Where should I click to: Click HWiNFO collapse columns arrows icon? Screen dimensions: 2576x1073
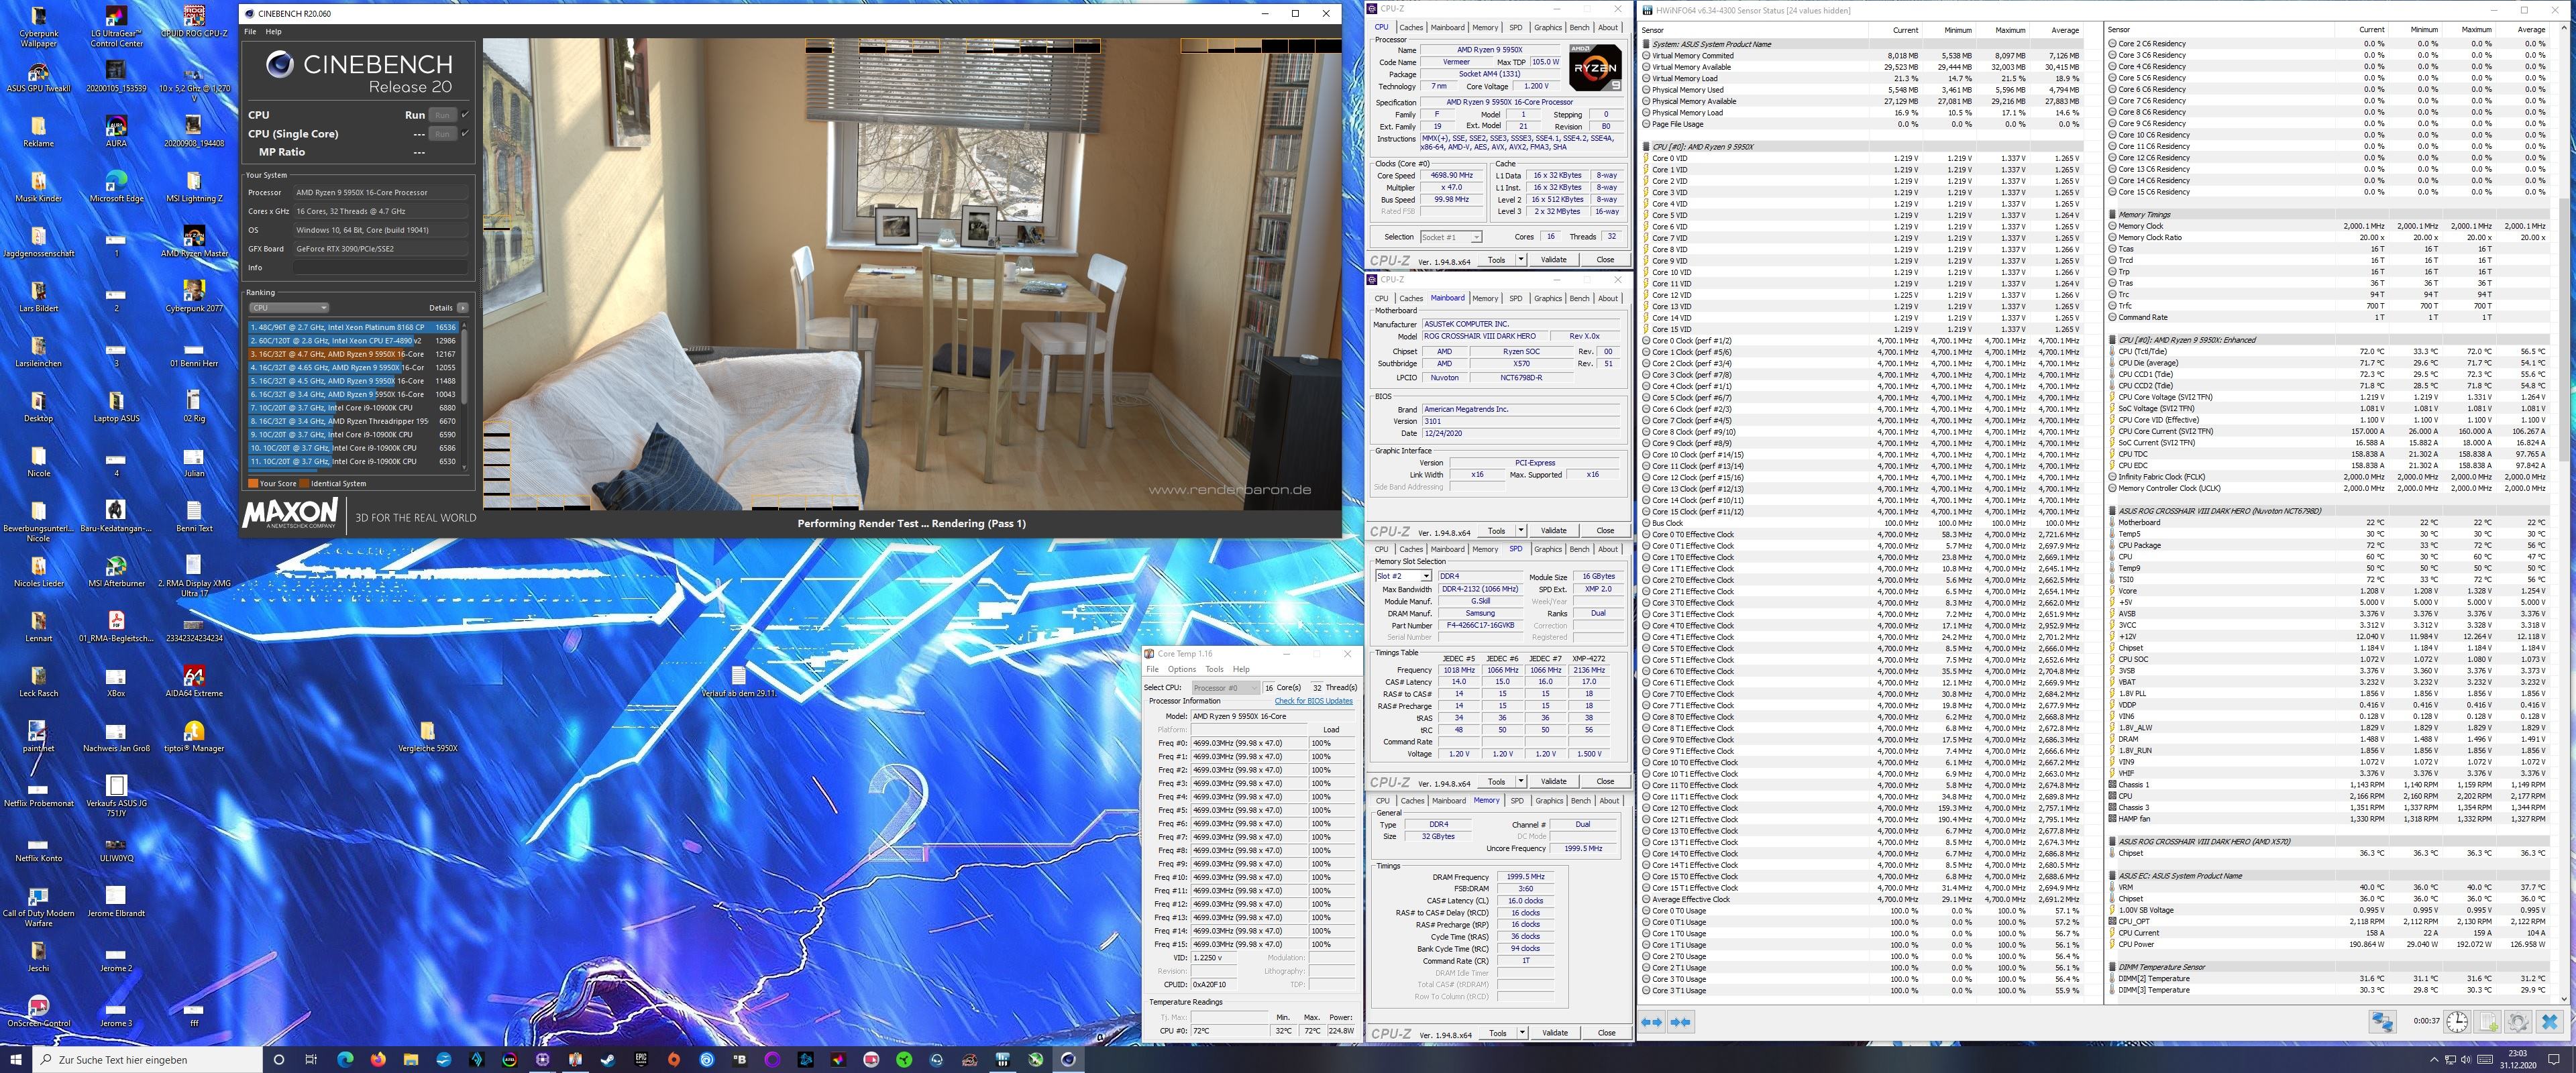pos(1681,1022)
